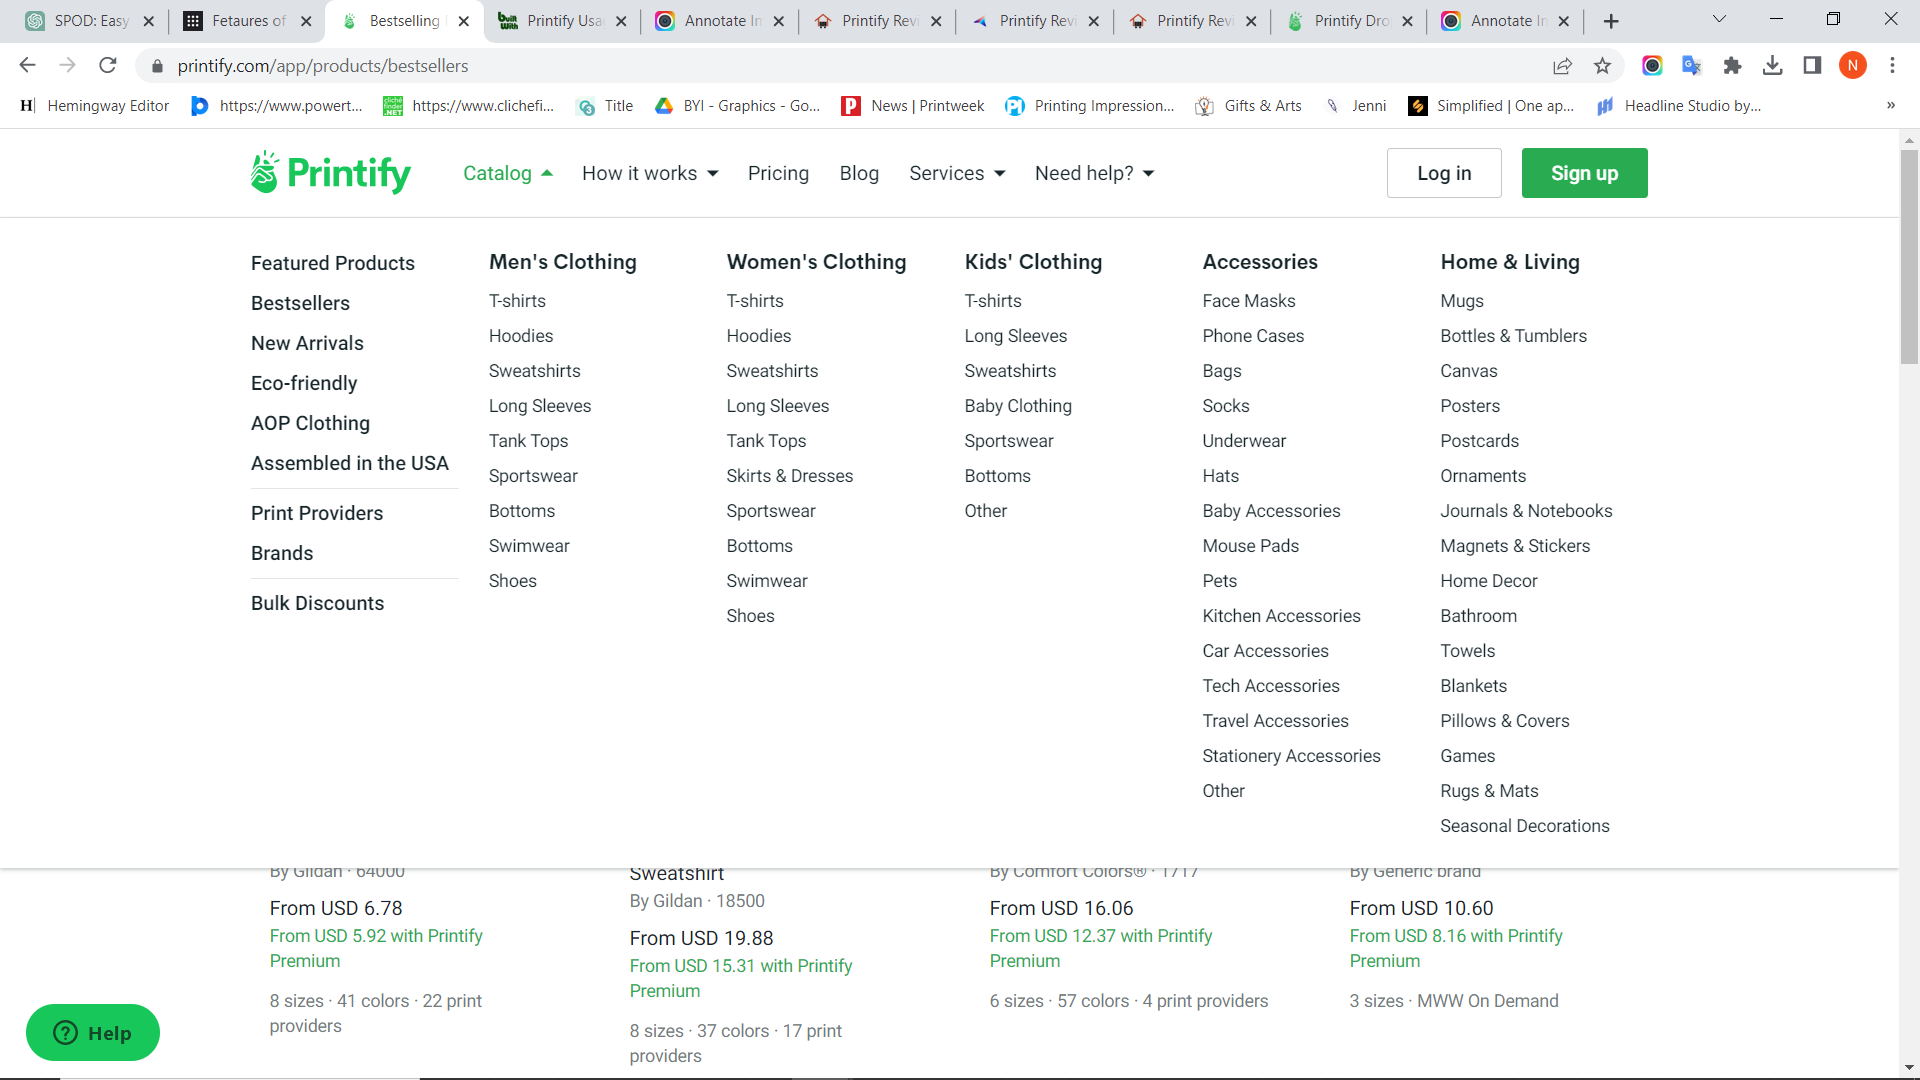The height and width of the screenshot is (1080, 1920).
Task: Open the browser extensions puzzle icon
Action: pos(1732,66)
